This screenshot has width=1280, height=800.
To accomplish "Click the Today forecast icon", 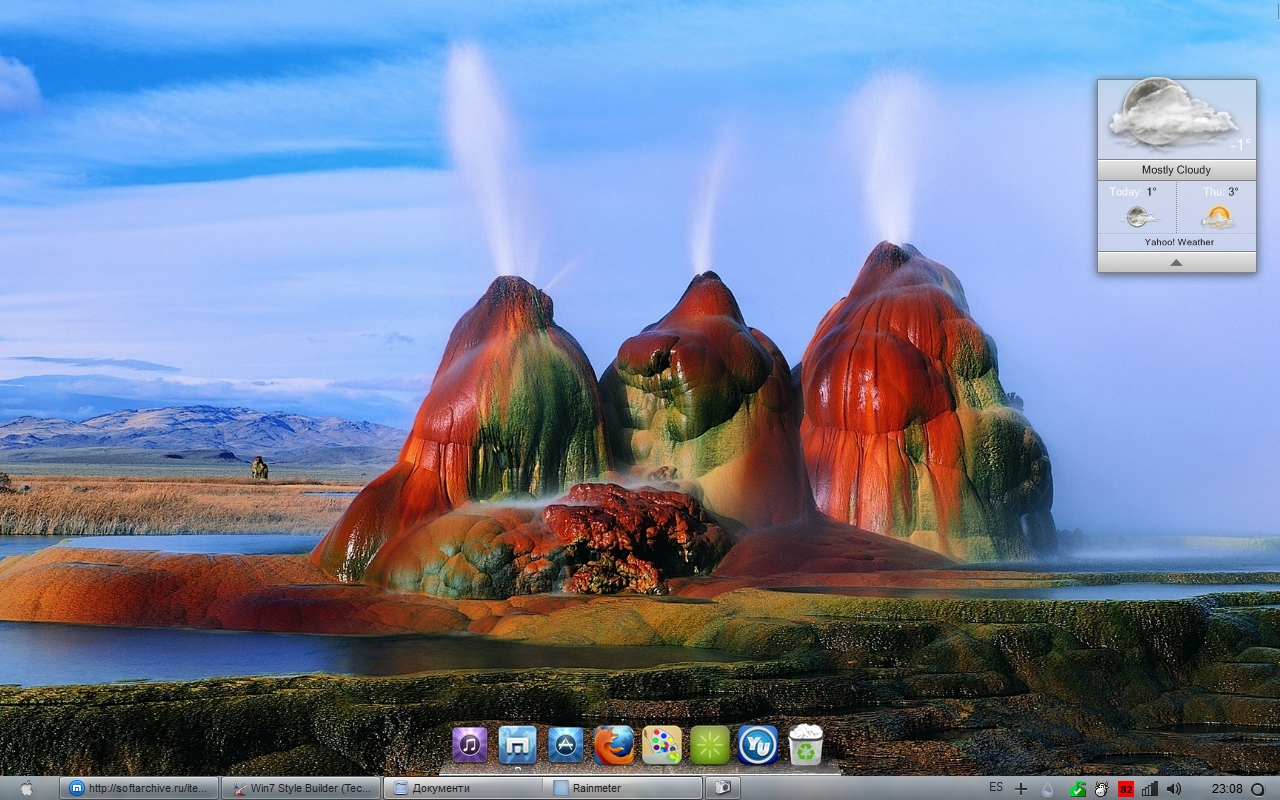I will pos(1139,216).
